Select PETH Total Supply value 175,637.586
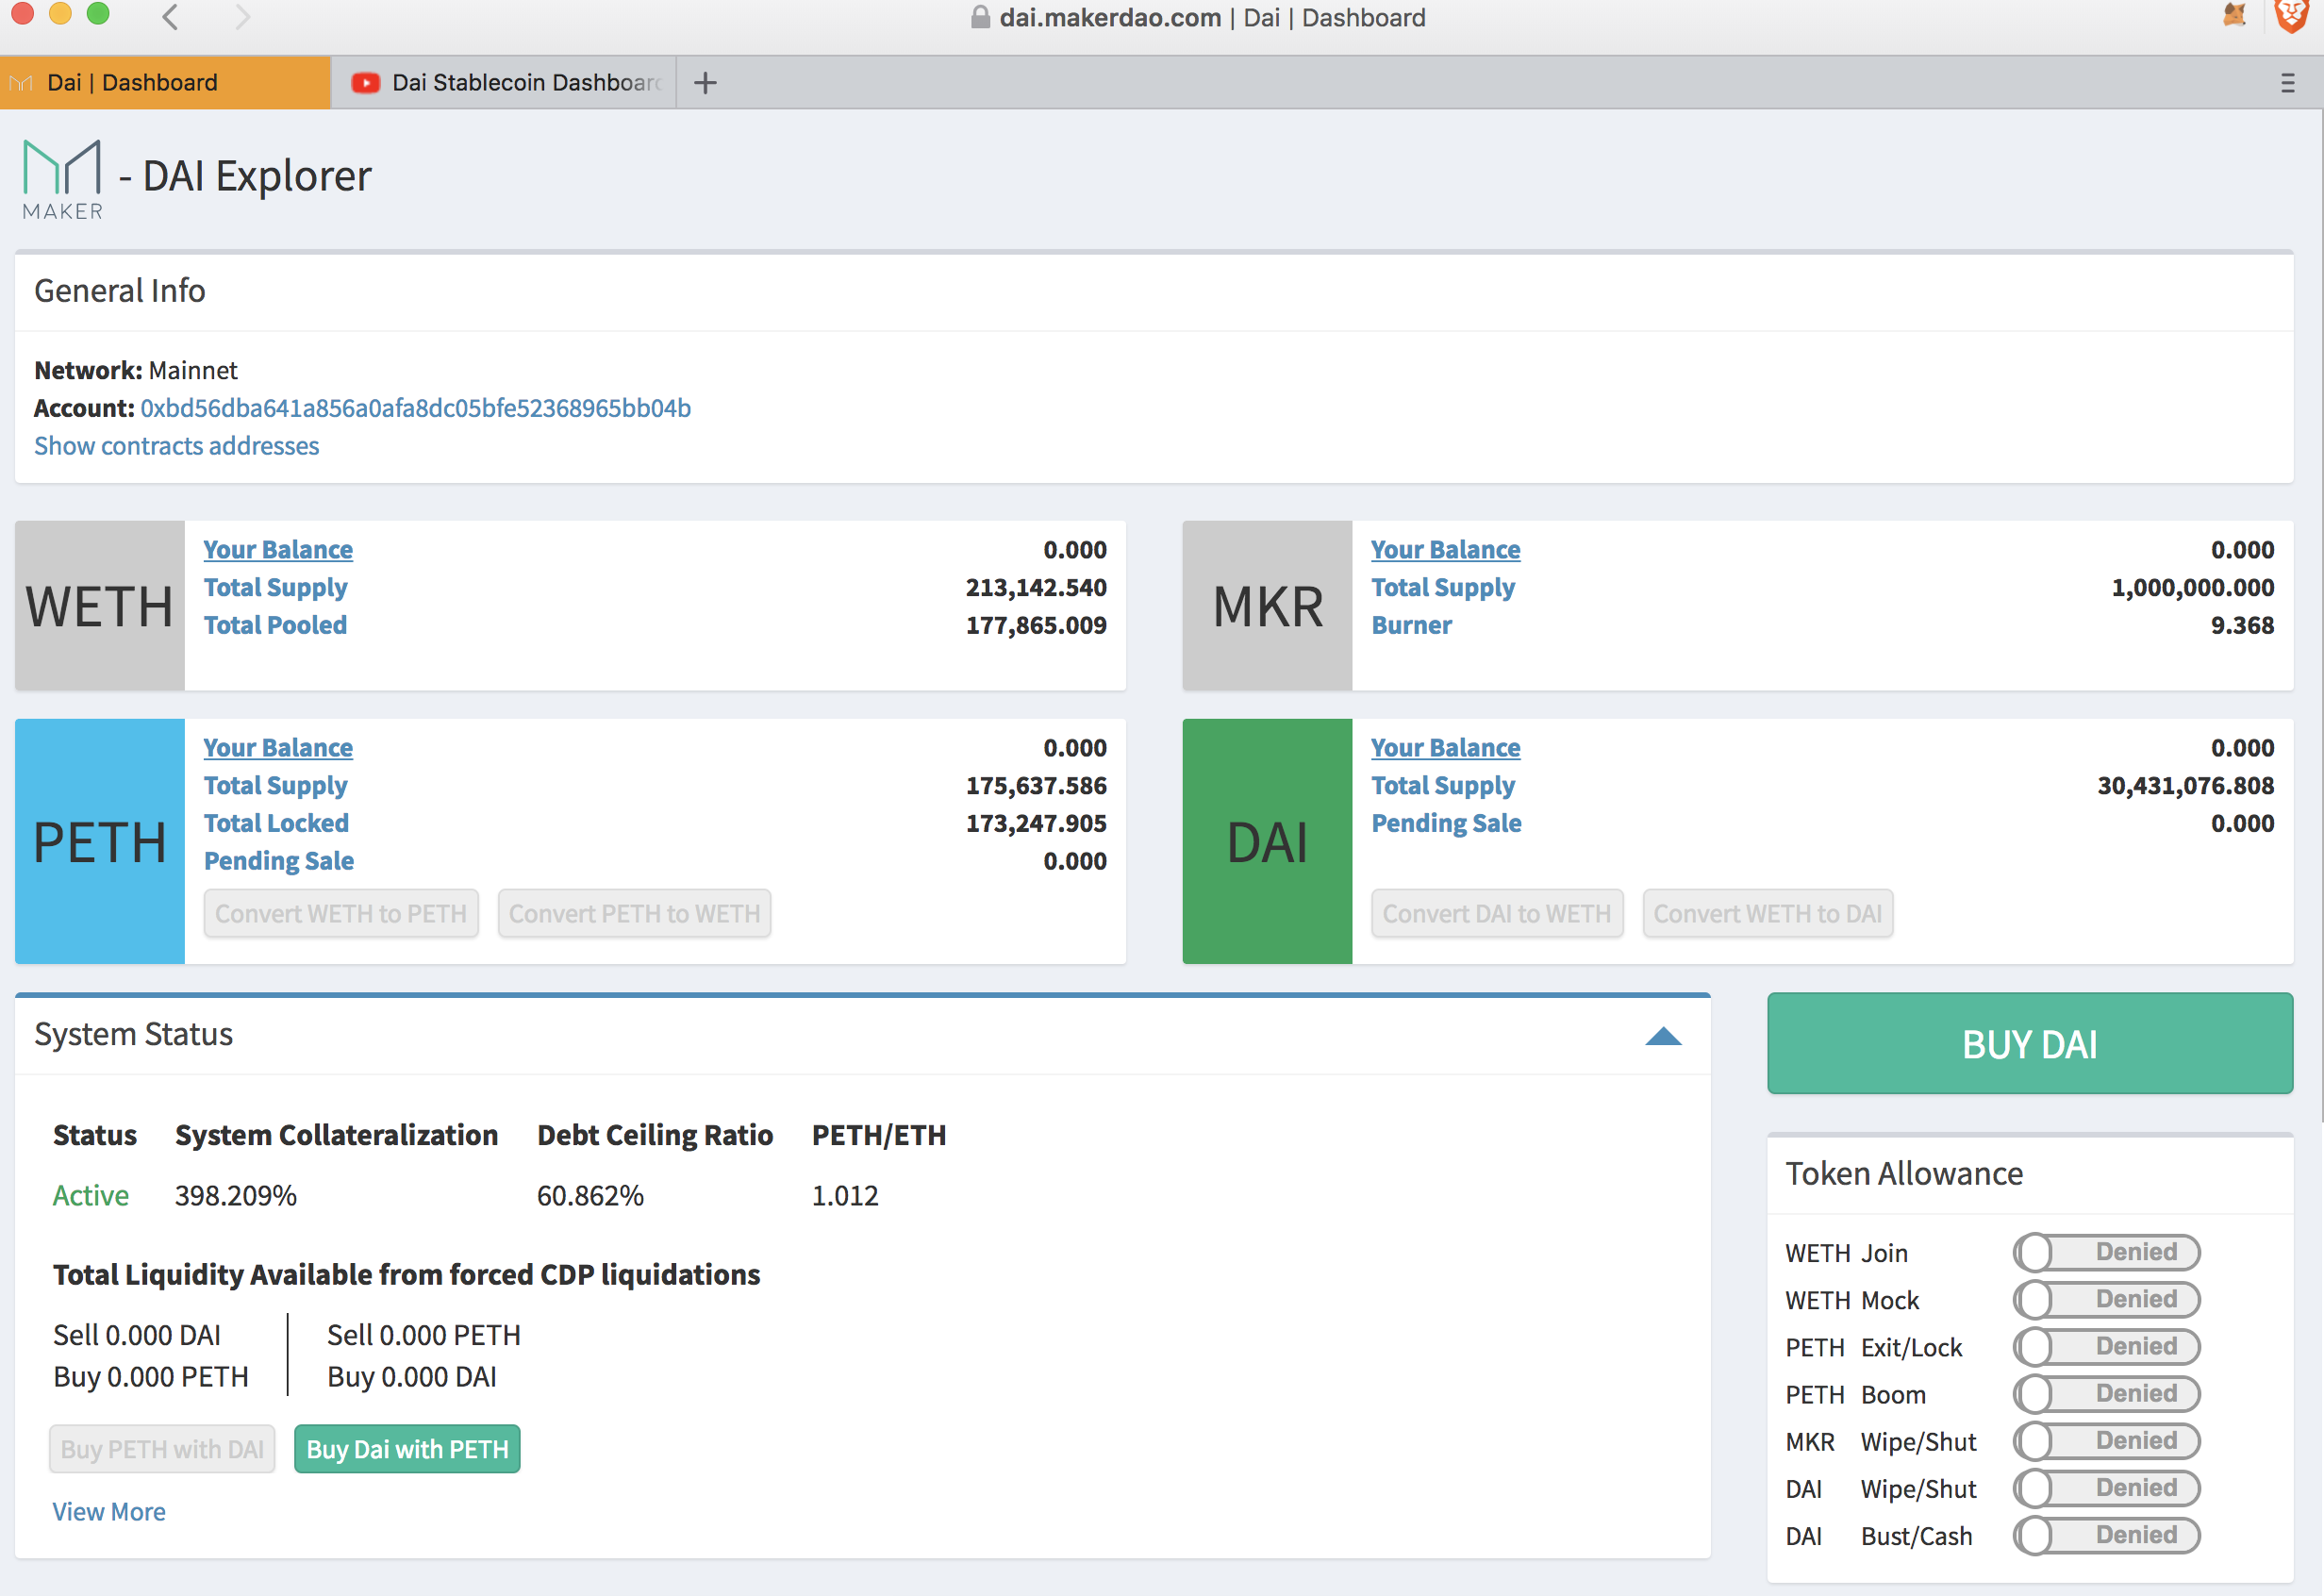Viewport: 2324px width, 1596px height. [1036, 785]
